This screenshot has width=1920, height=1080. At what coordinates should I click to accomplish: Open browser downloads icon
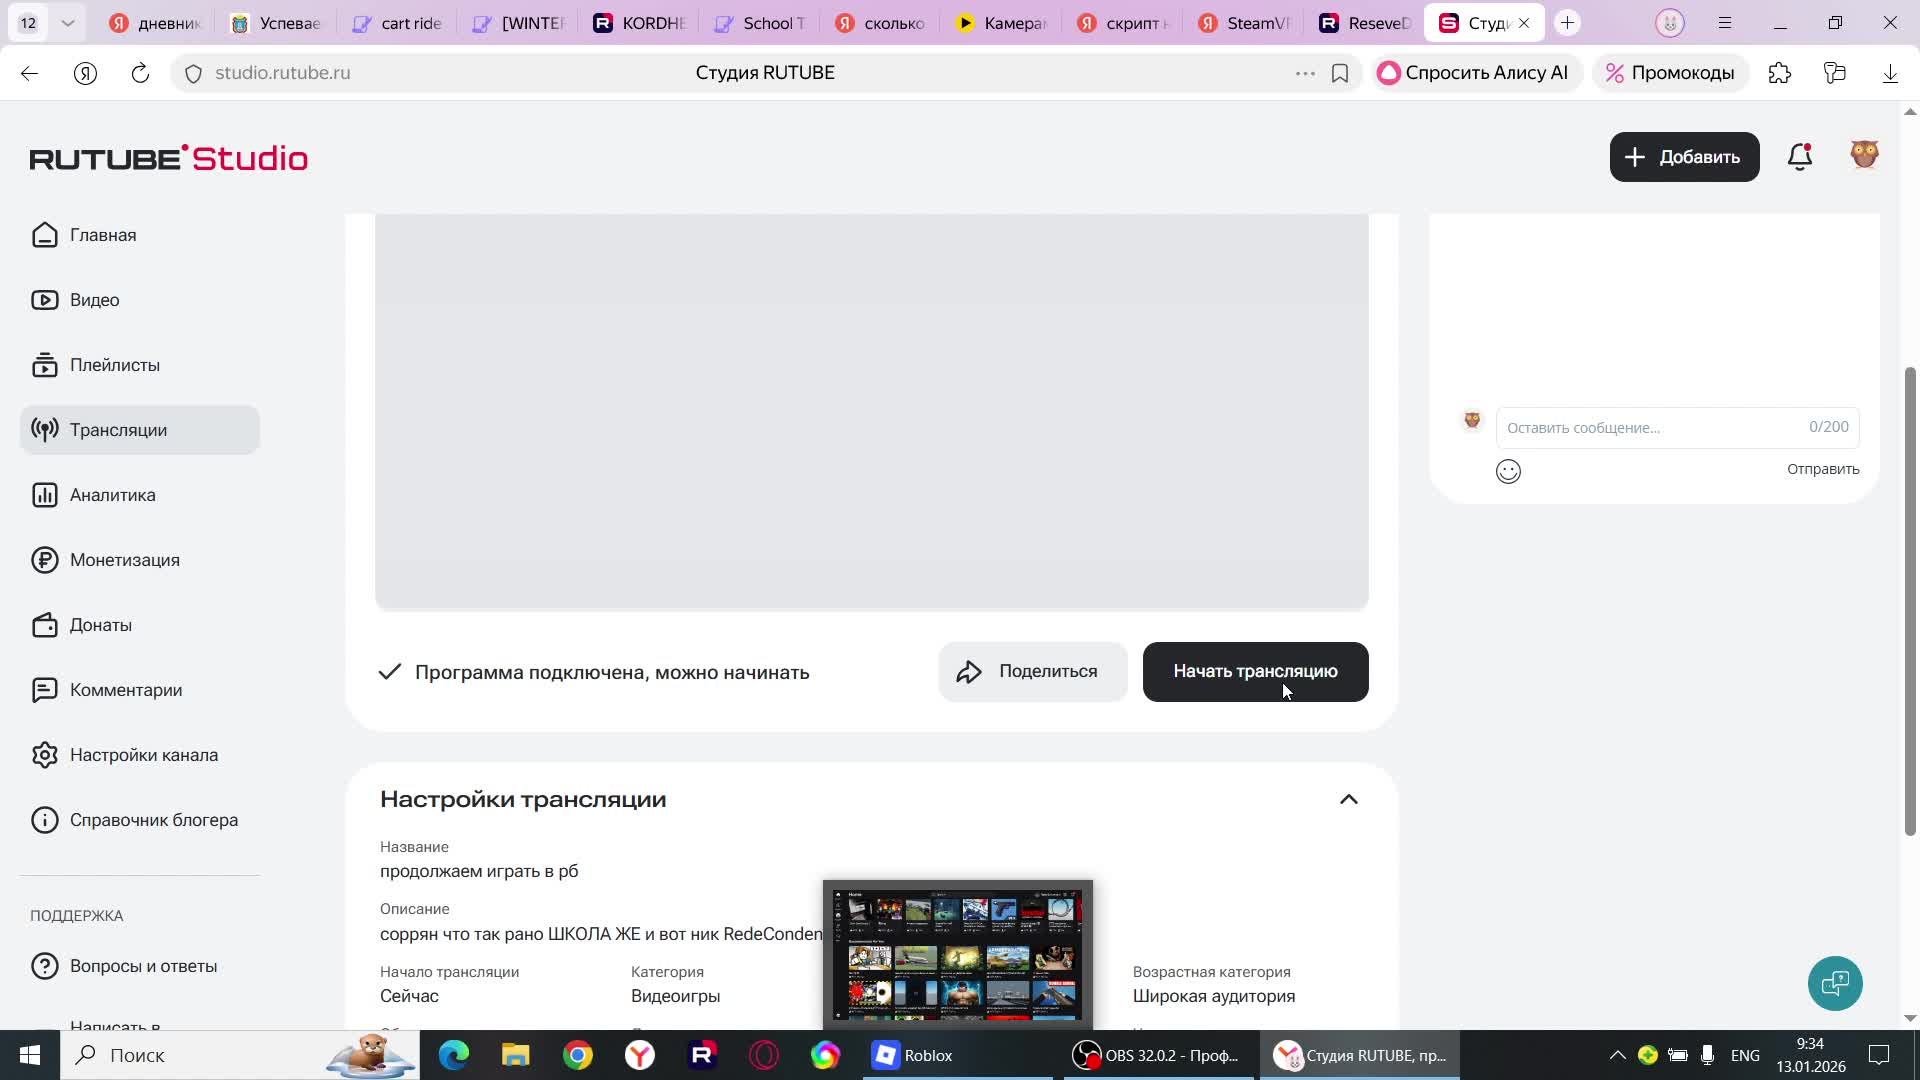[1889, 73]
